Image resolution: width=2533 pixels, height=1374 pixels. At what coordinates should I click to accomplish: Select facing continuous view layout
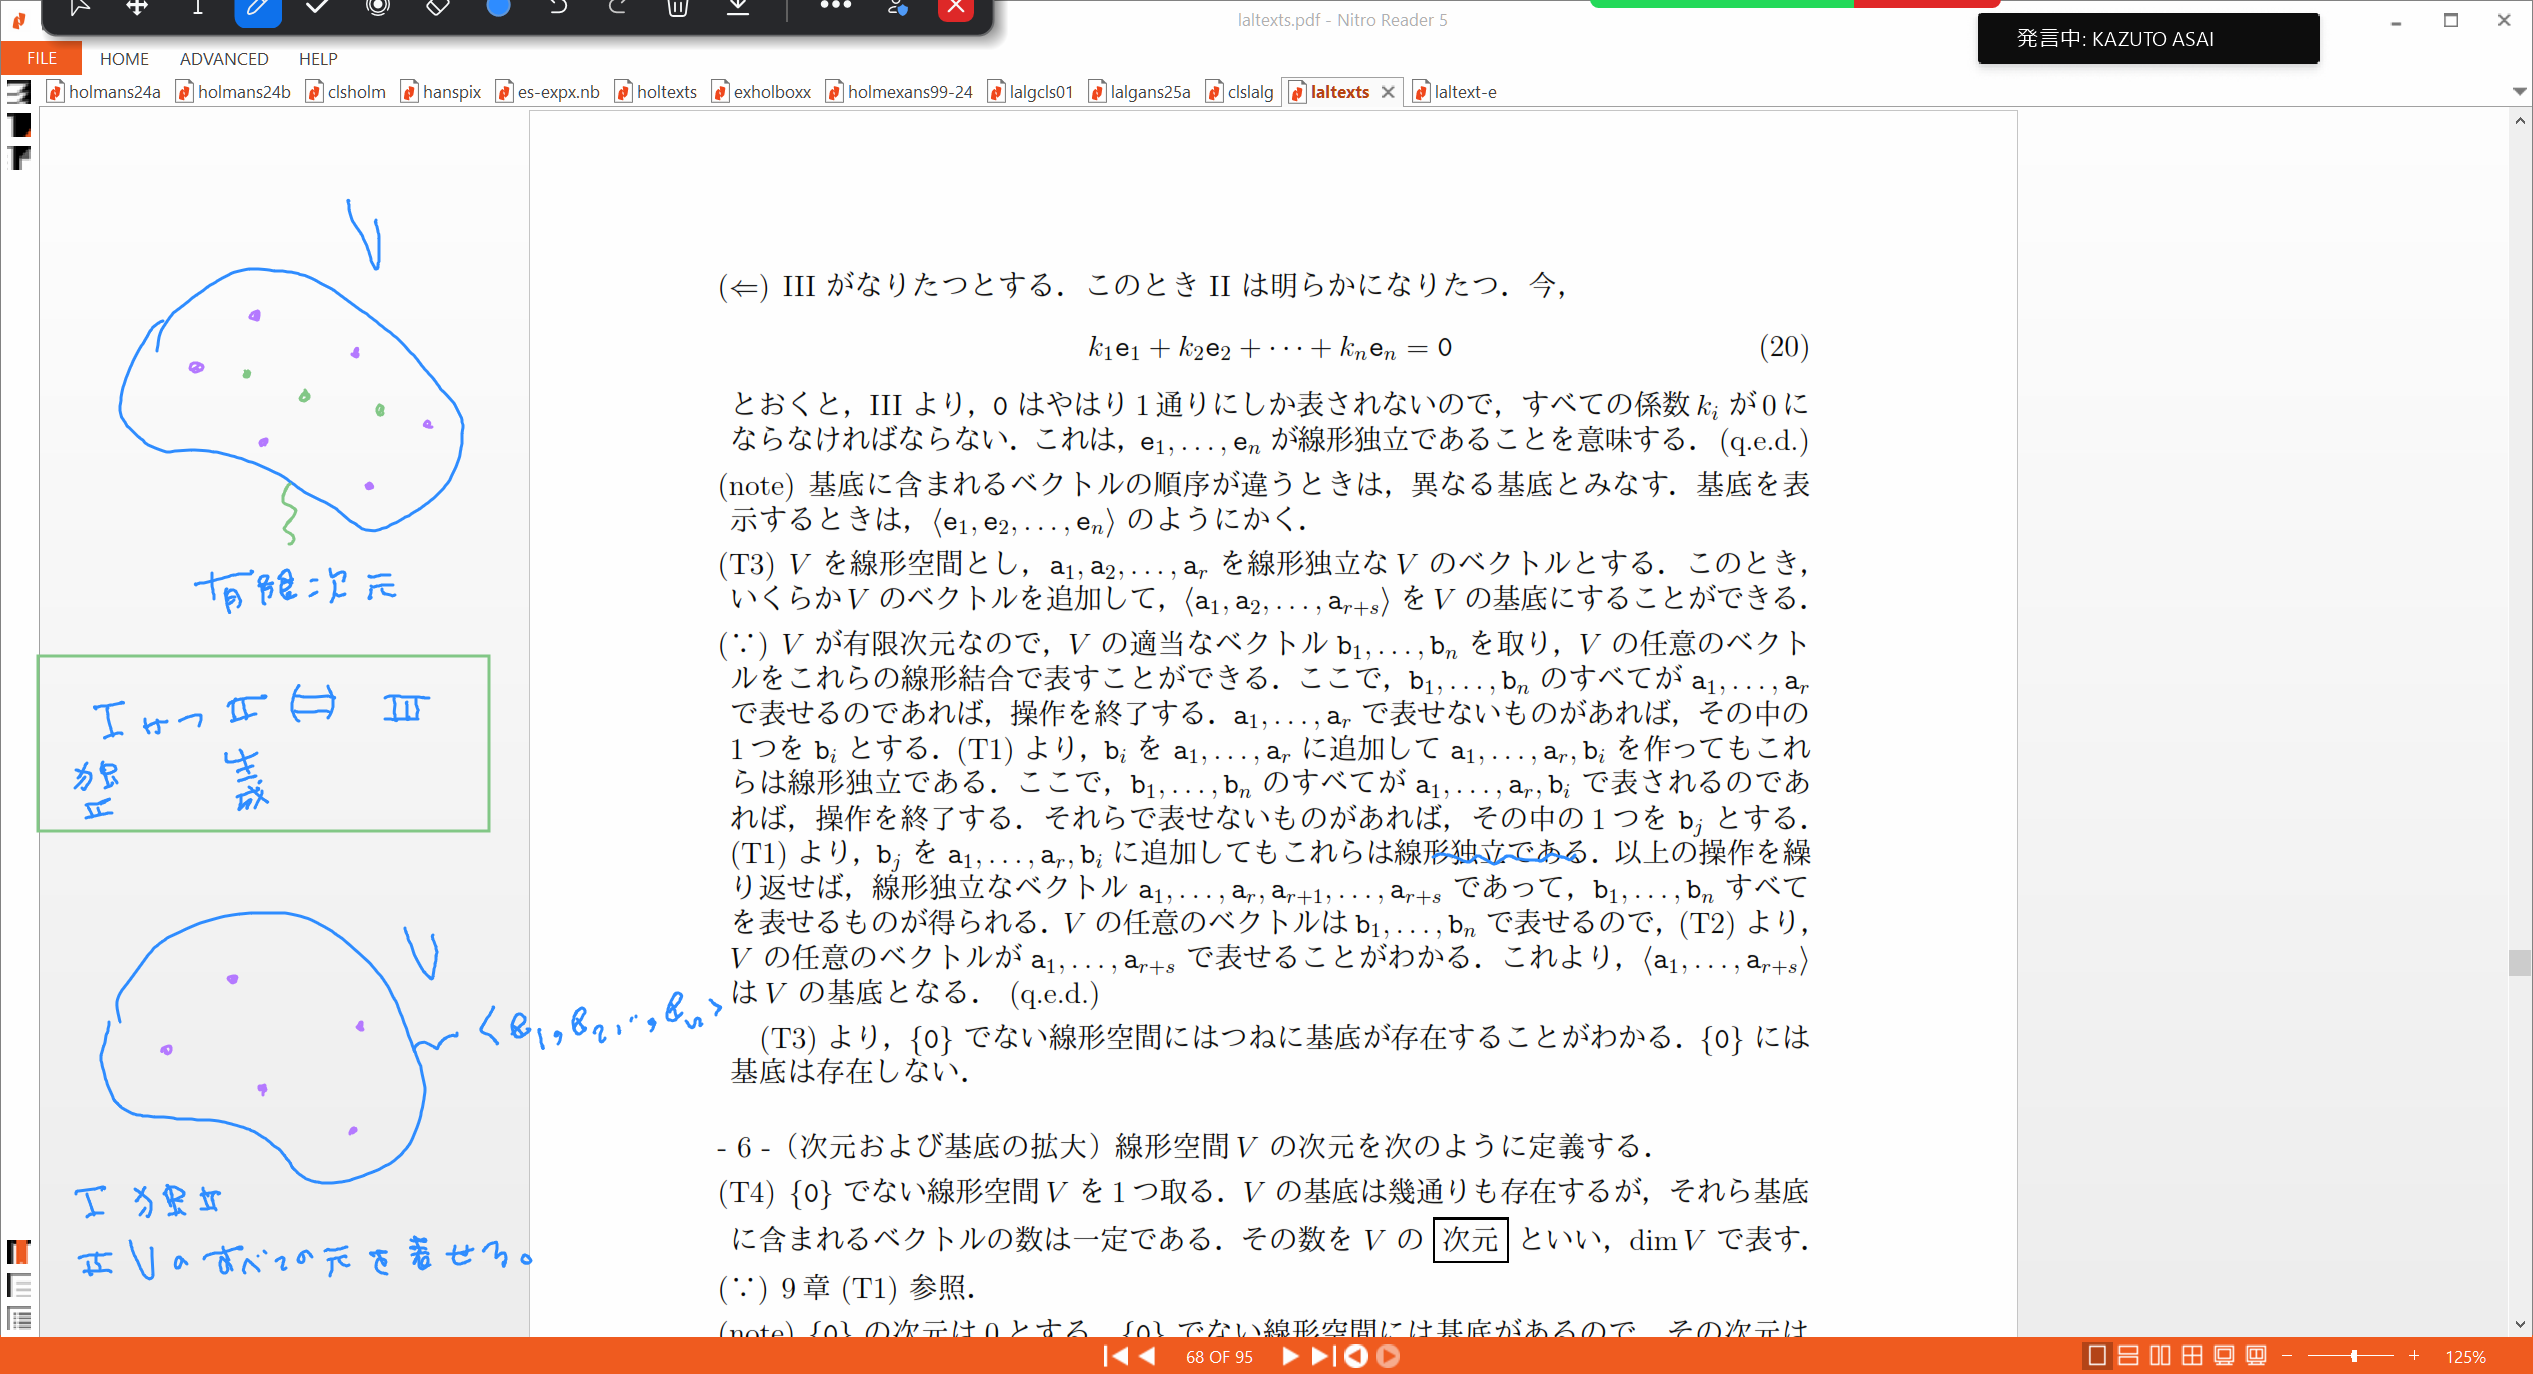[2192, 1356]
